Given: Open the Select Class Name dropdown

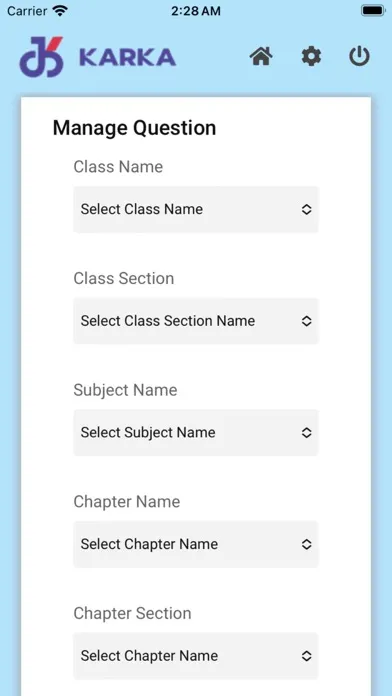Looking at the screenshot, I should click(196, 209).
